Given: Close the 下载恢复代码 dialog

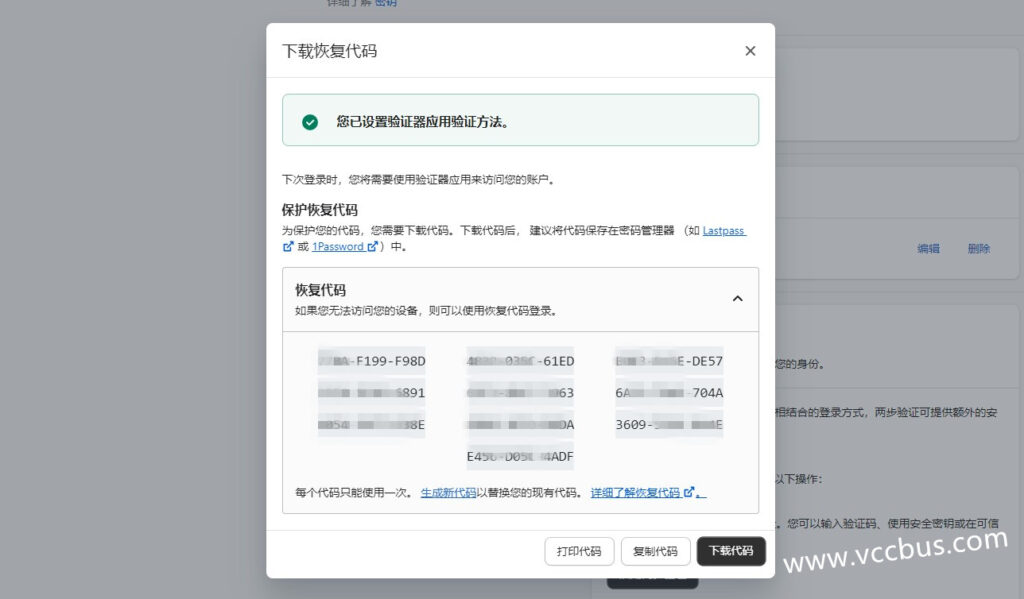Looking at the screenshot, I should coord(750,51).
